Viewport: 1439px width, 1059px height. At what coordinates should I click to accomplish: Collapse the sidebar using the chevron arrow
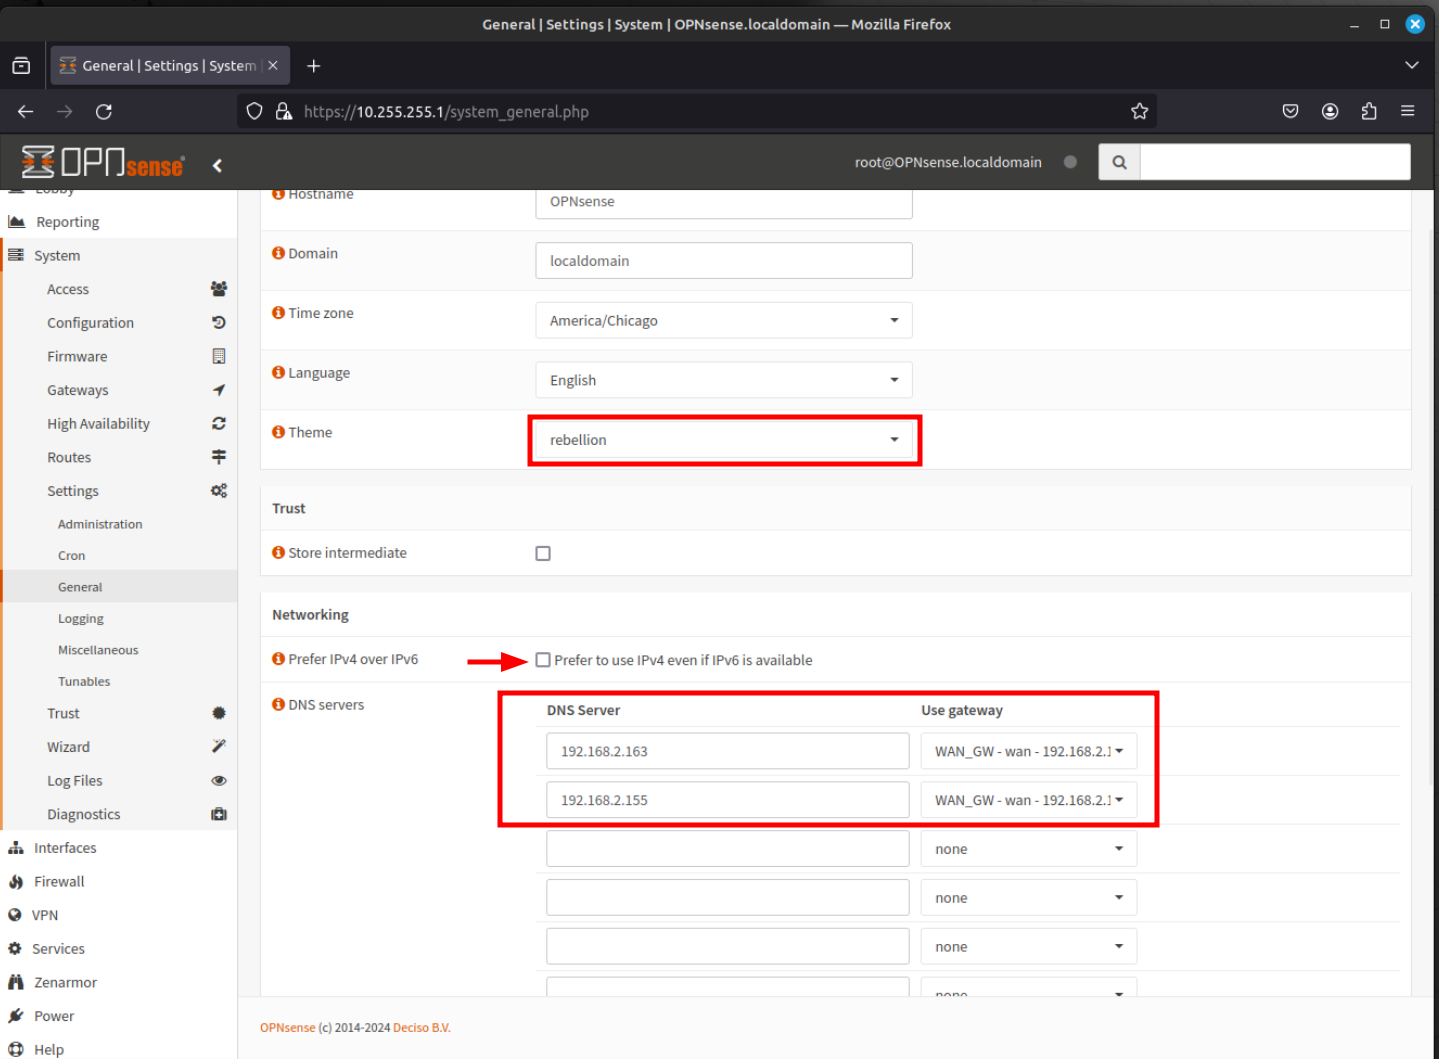coord(217,165)
